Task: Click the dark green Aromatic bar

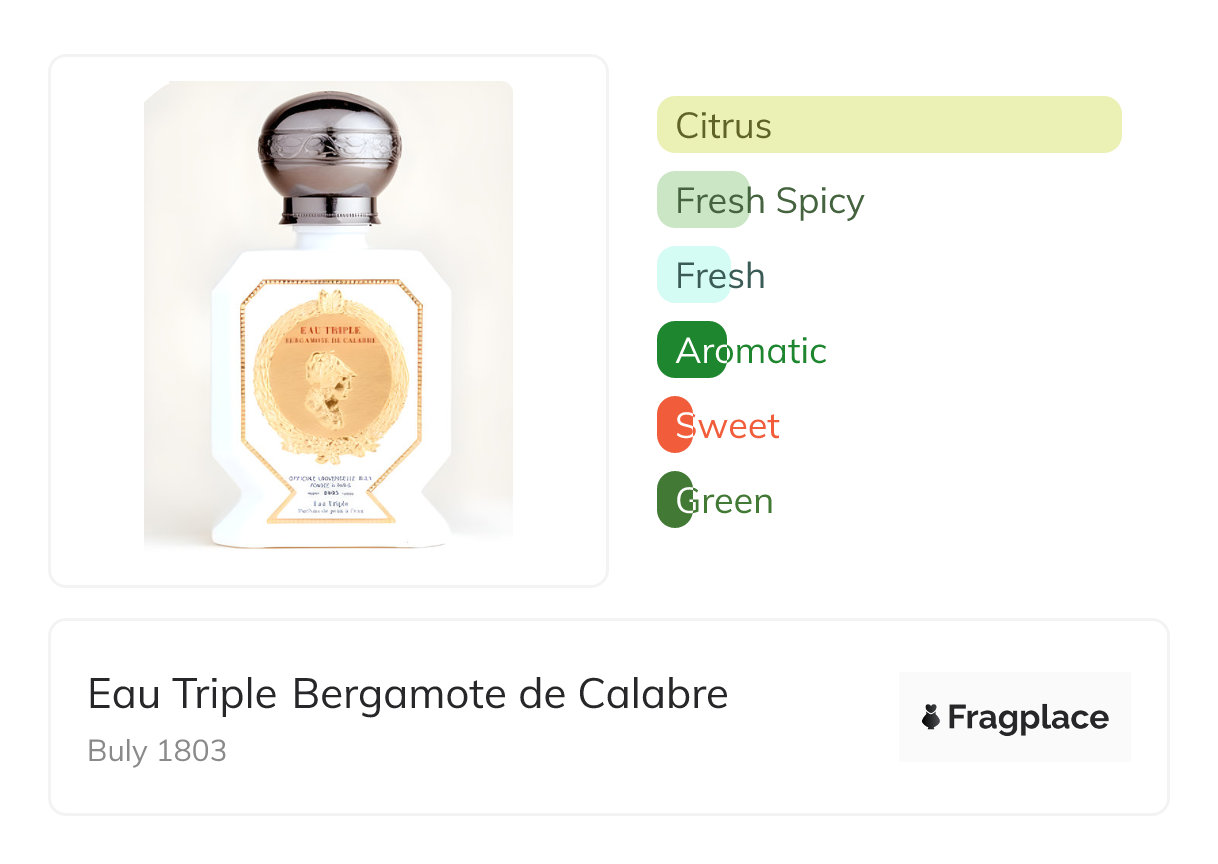Action: point(691,350)
